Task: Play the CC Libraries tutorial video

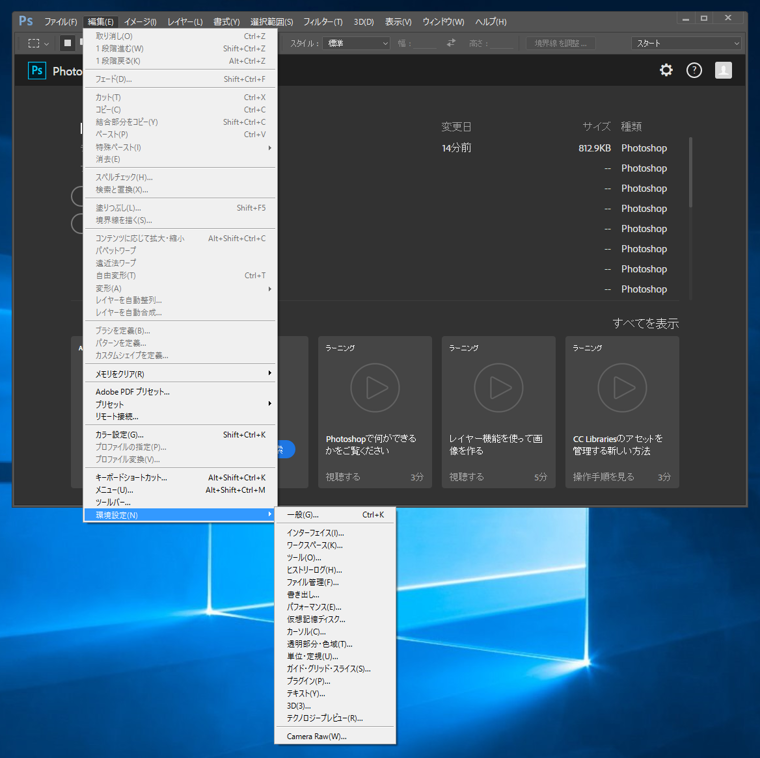Action: coord(622,388)
